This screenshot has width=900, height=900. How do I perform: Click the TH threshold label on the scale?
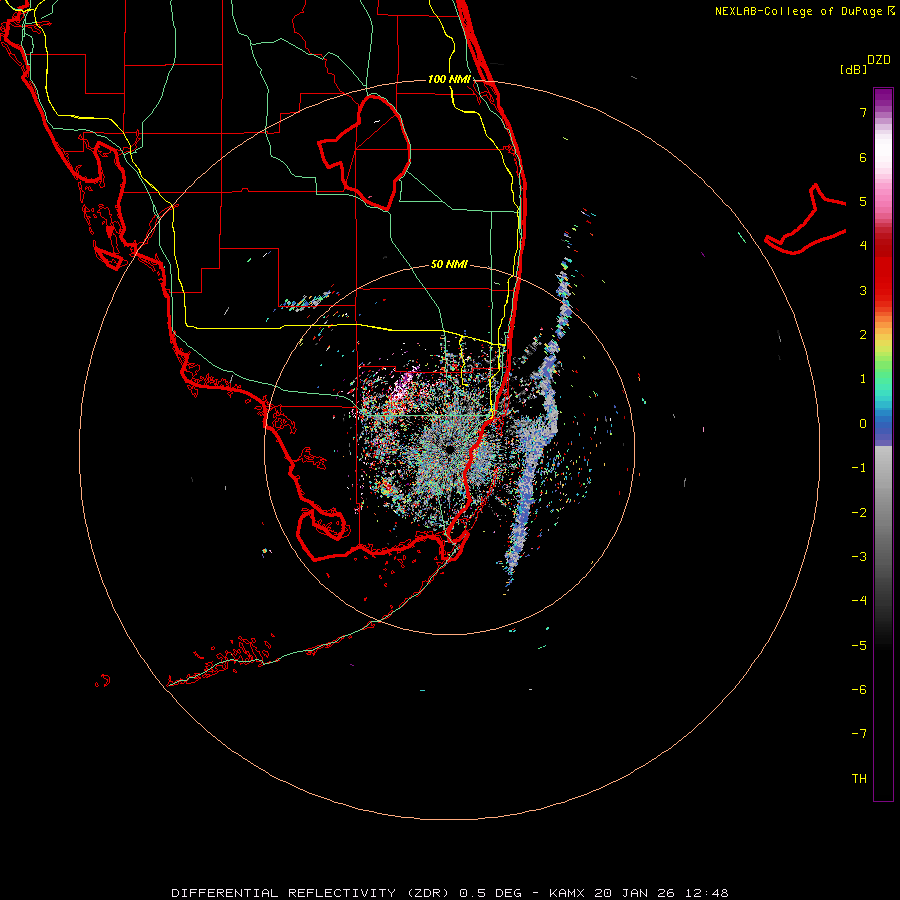859,779
